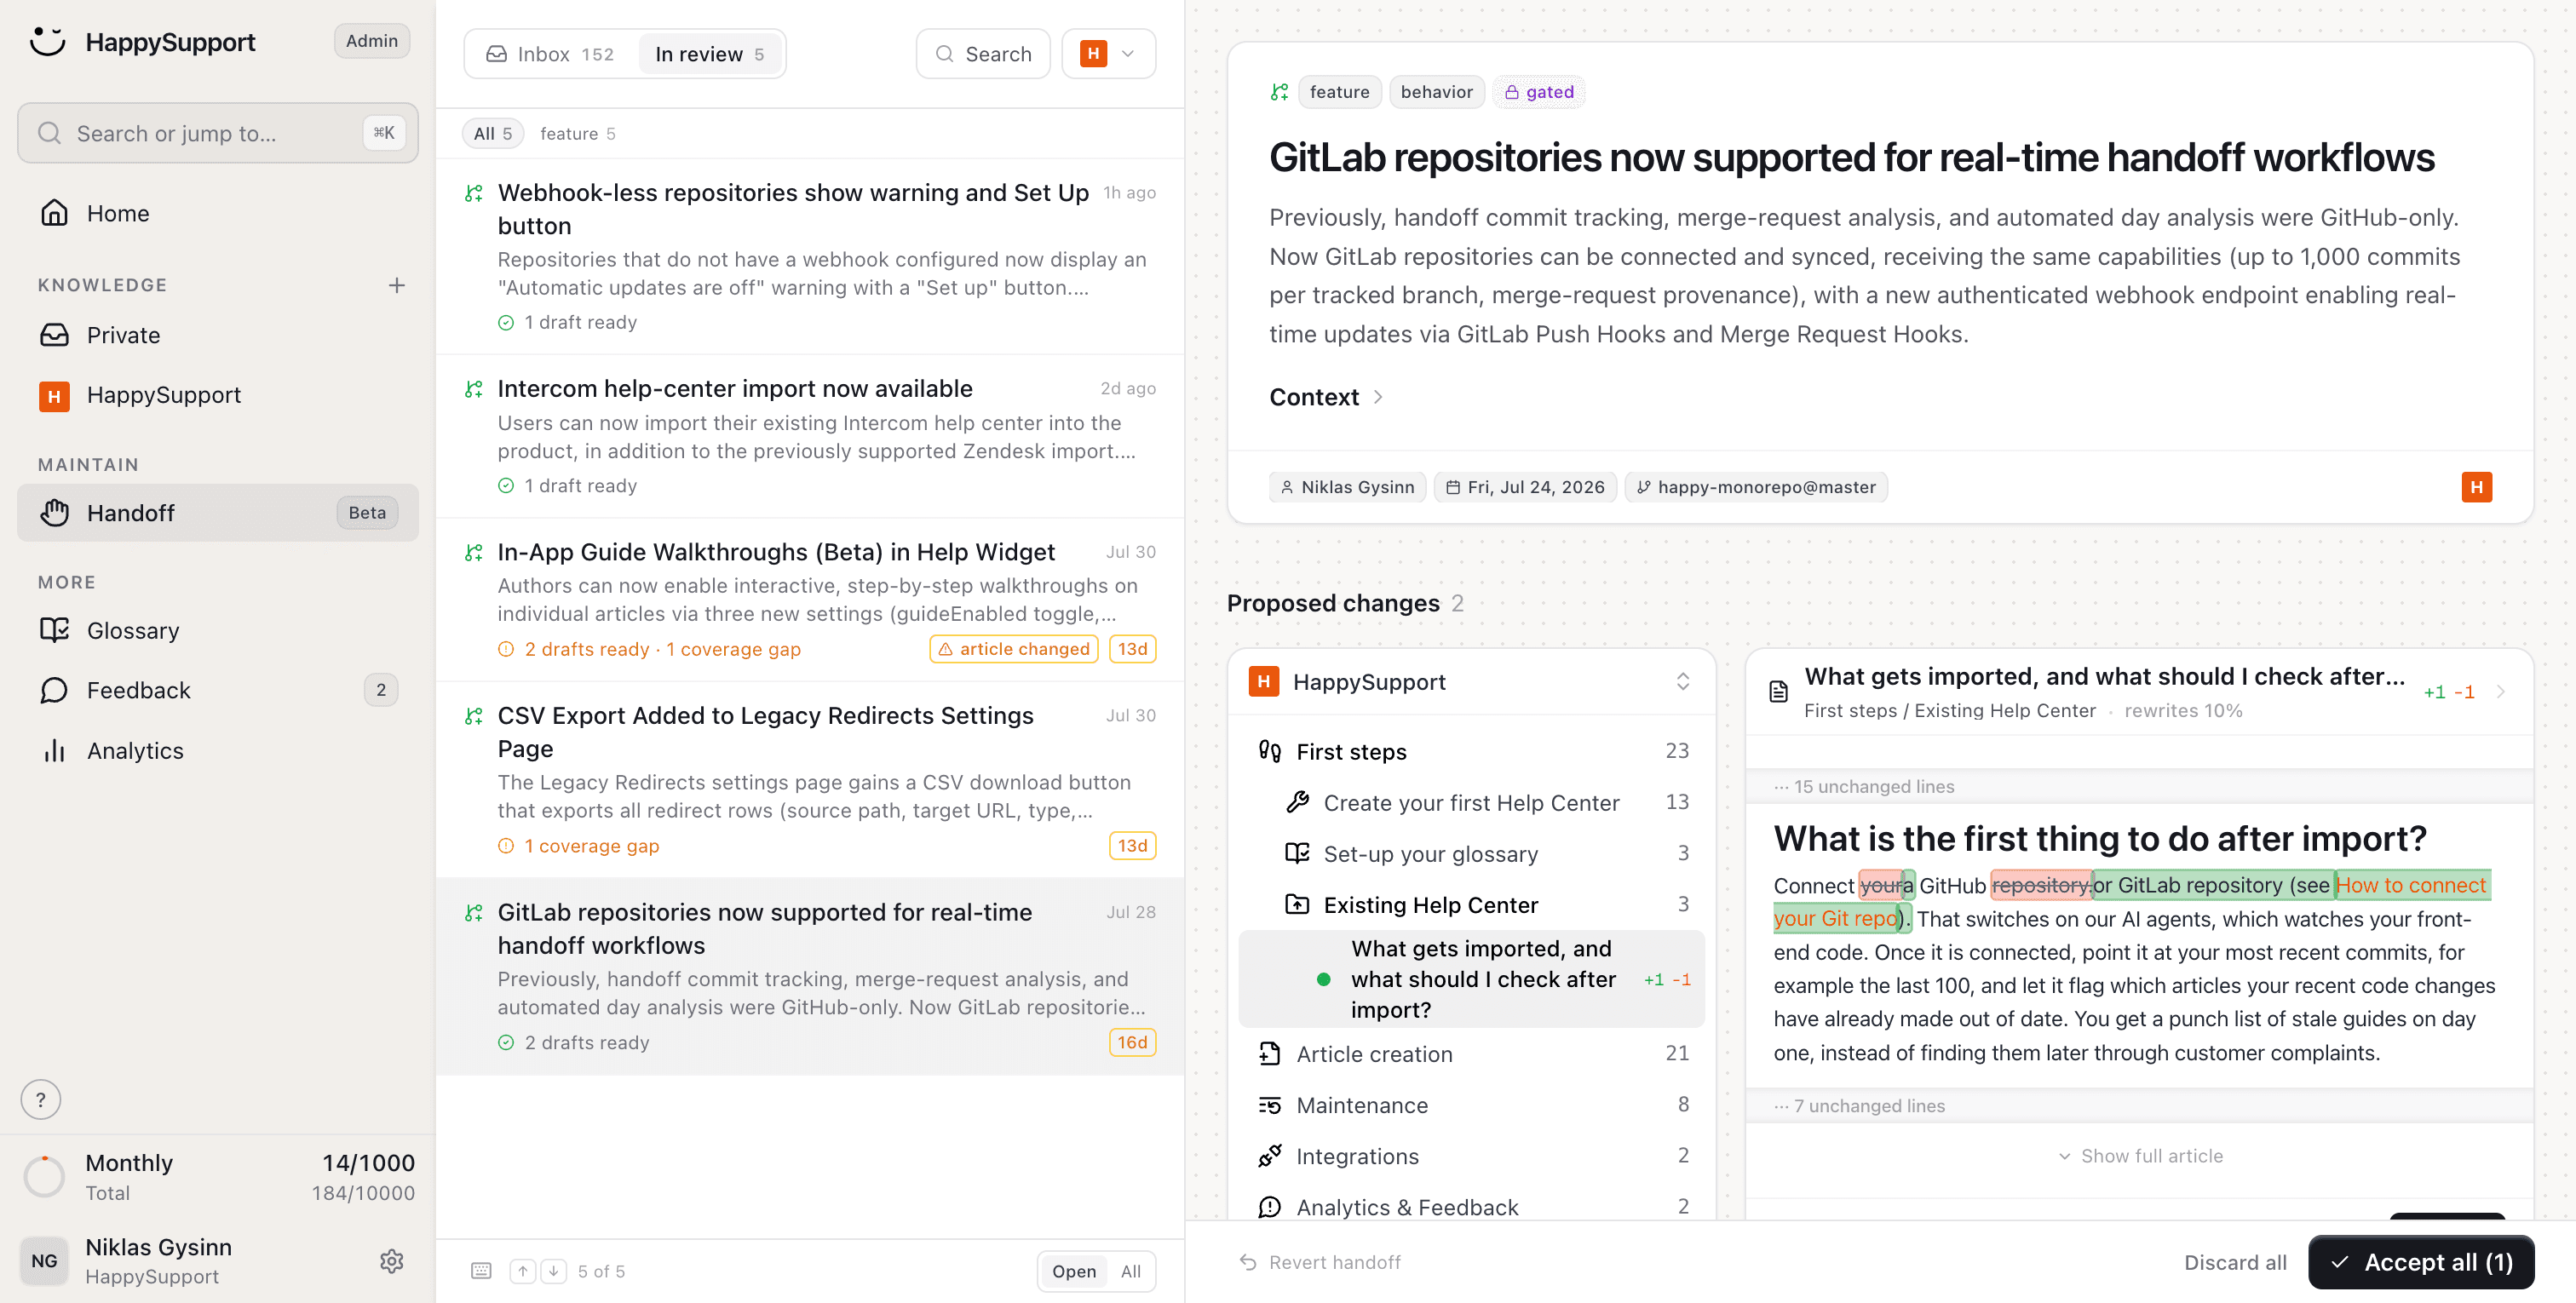
Task: Select the All 5 filter chip
Action: tap(493, 134)
